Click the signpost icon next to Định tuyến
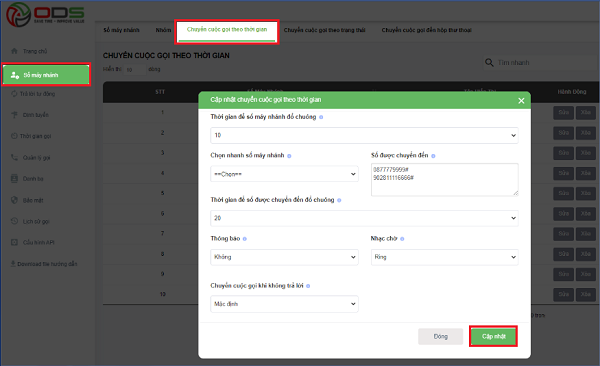Viewport: 600px width, 366px height. click(14, 114)
